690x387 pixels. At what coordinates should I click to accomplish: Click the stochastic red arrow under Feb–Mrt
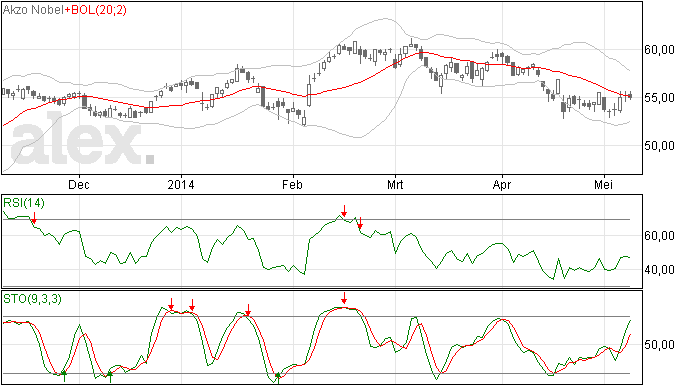(344, 298)
